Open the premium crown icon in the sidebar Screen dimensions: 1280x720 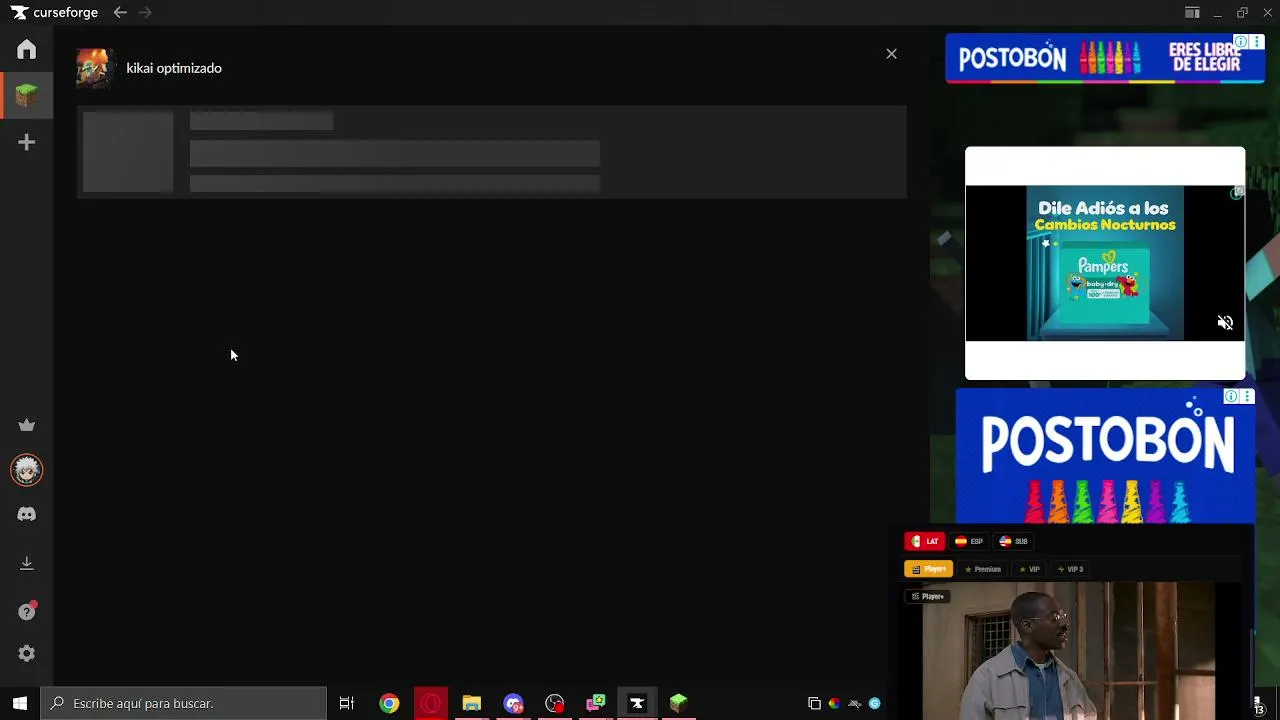point(27,425)
